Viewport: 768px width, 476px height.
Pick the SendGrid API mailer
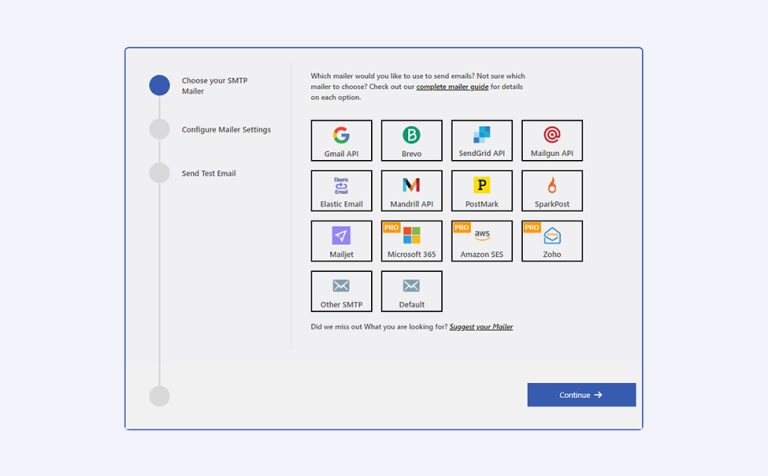482,141
